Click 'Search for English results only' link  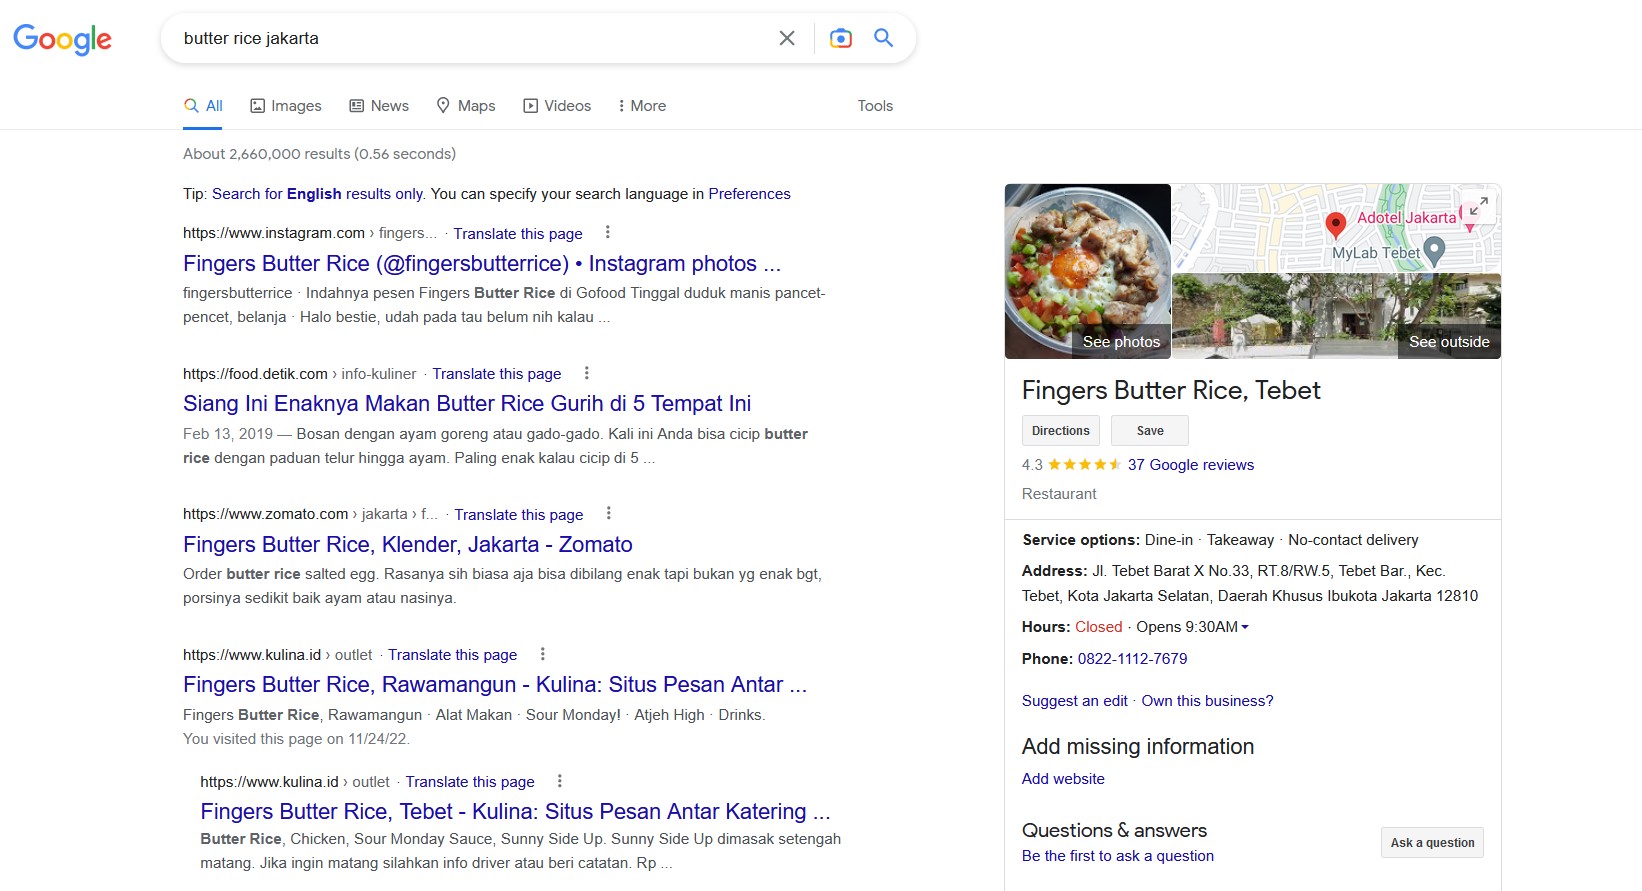coord(318,194)
